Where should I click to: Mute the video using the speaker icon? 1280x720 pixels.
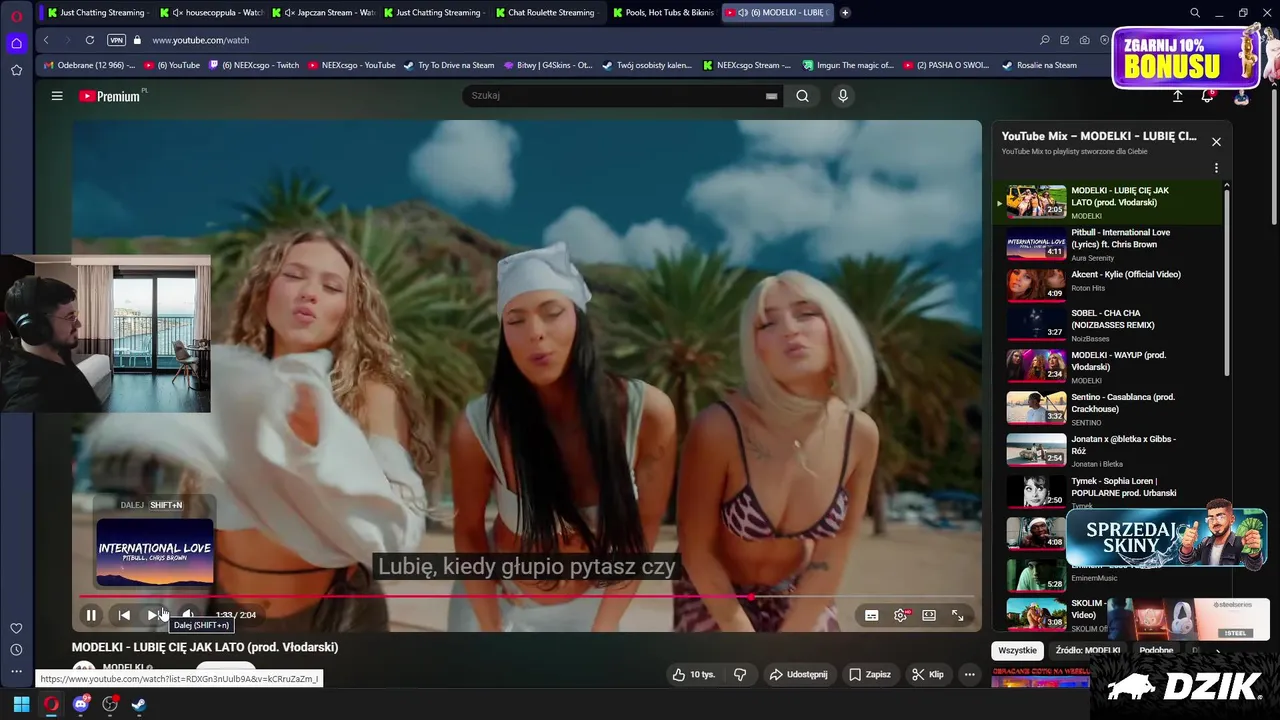(x=187, y=615)
